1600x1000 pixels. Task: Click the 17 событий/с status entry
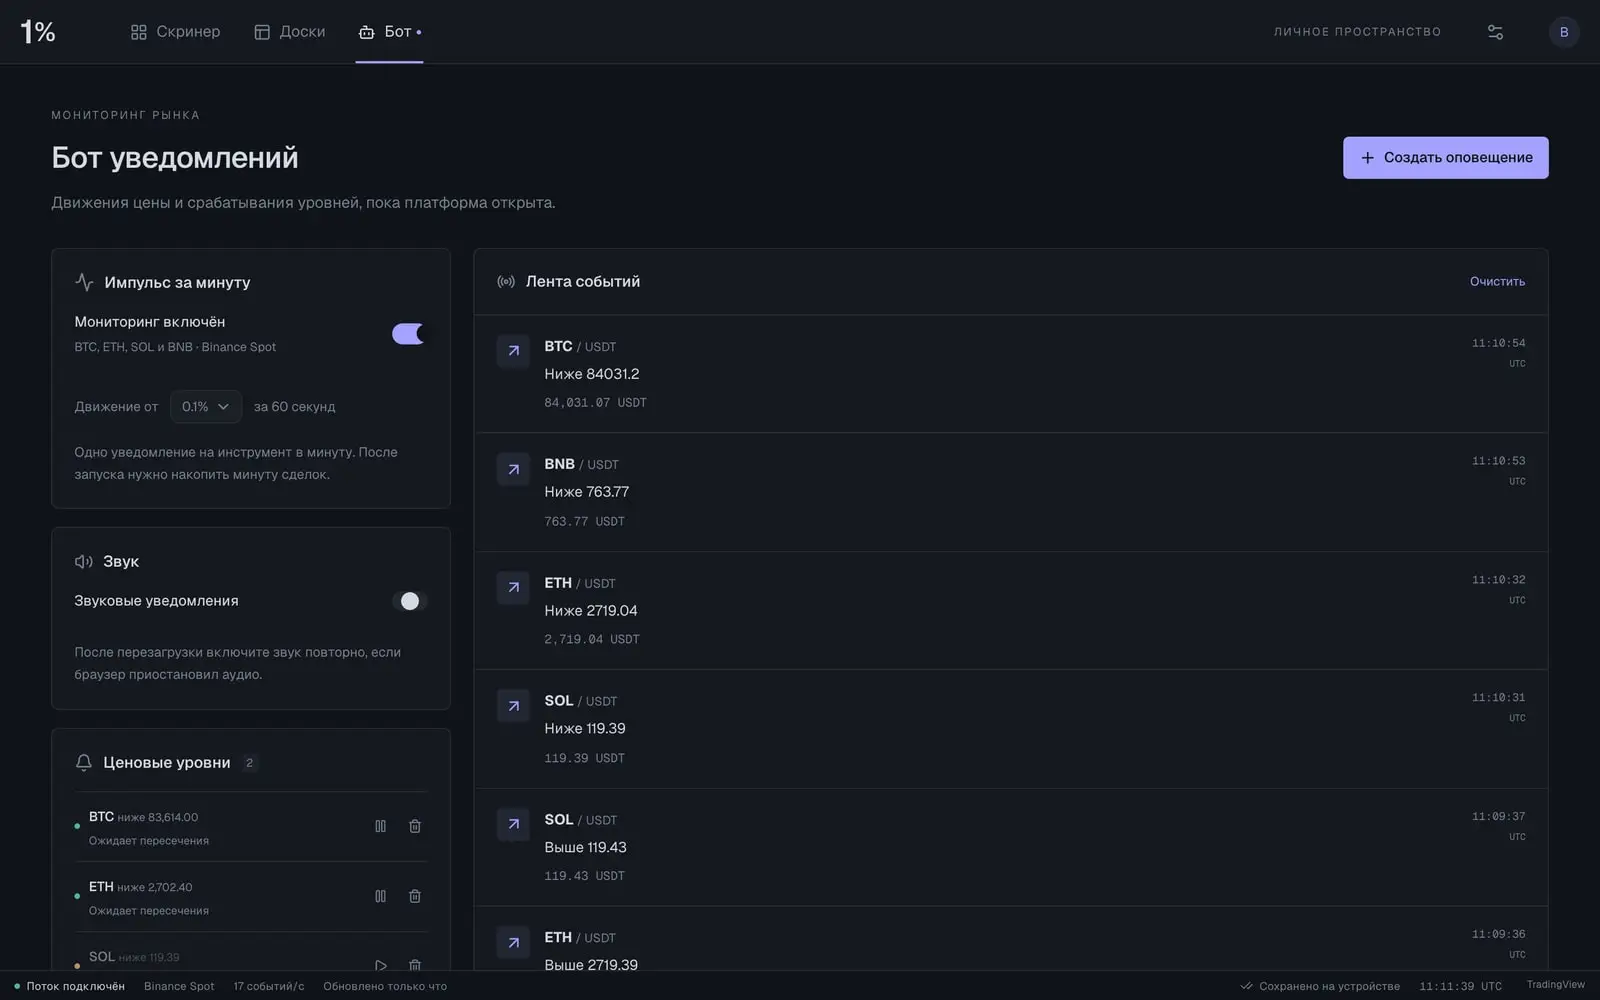tap(269, 986)
